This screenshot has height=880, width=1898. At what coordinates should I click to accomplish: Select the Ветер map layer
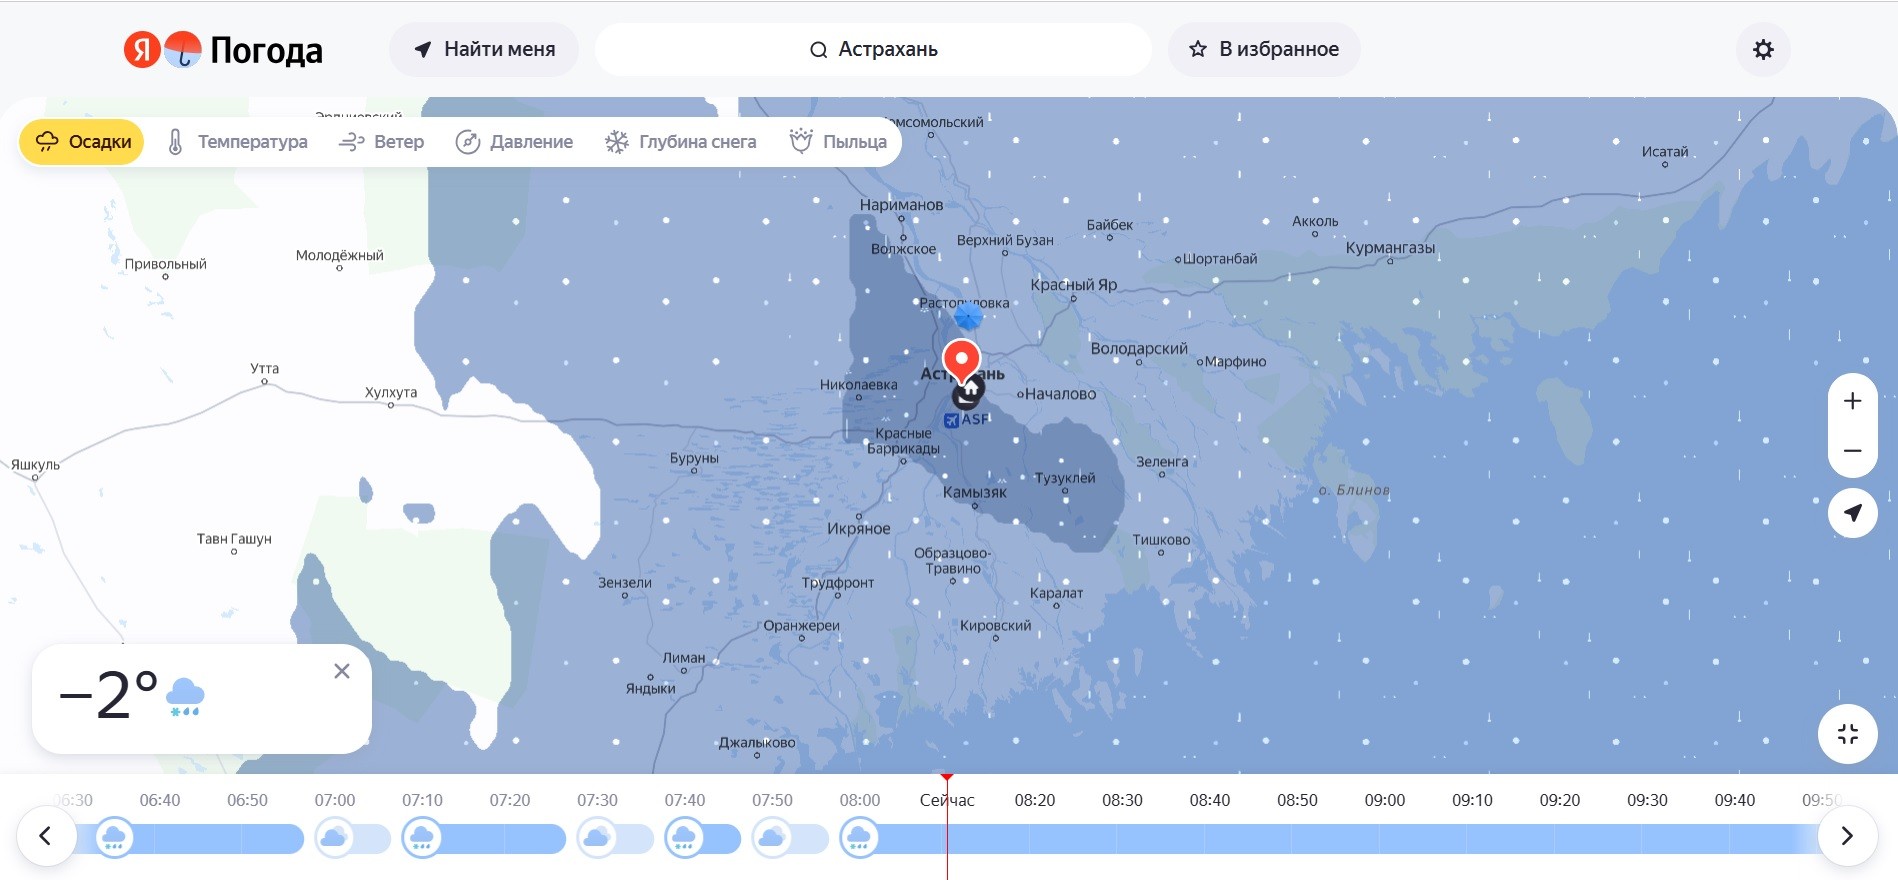tap(382, 142)
